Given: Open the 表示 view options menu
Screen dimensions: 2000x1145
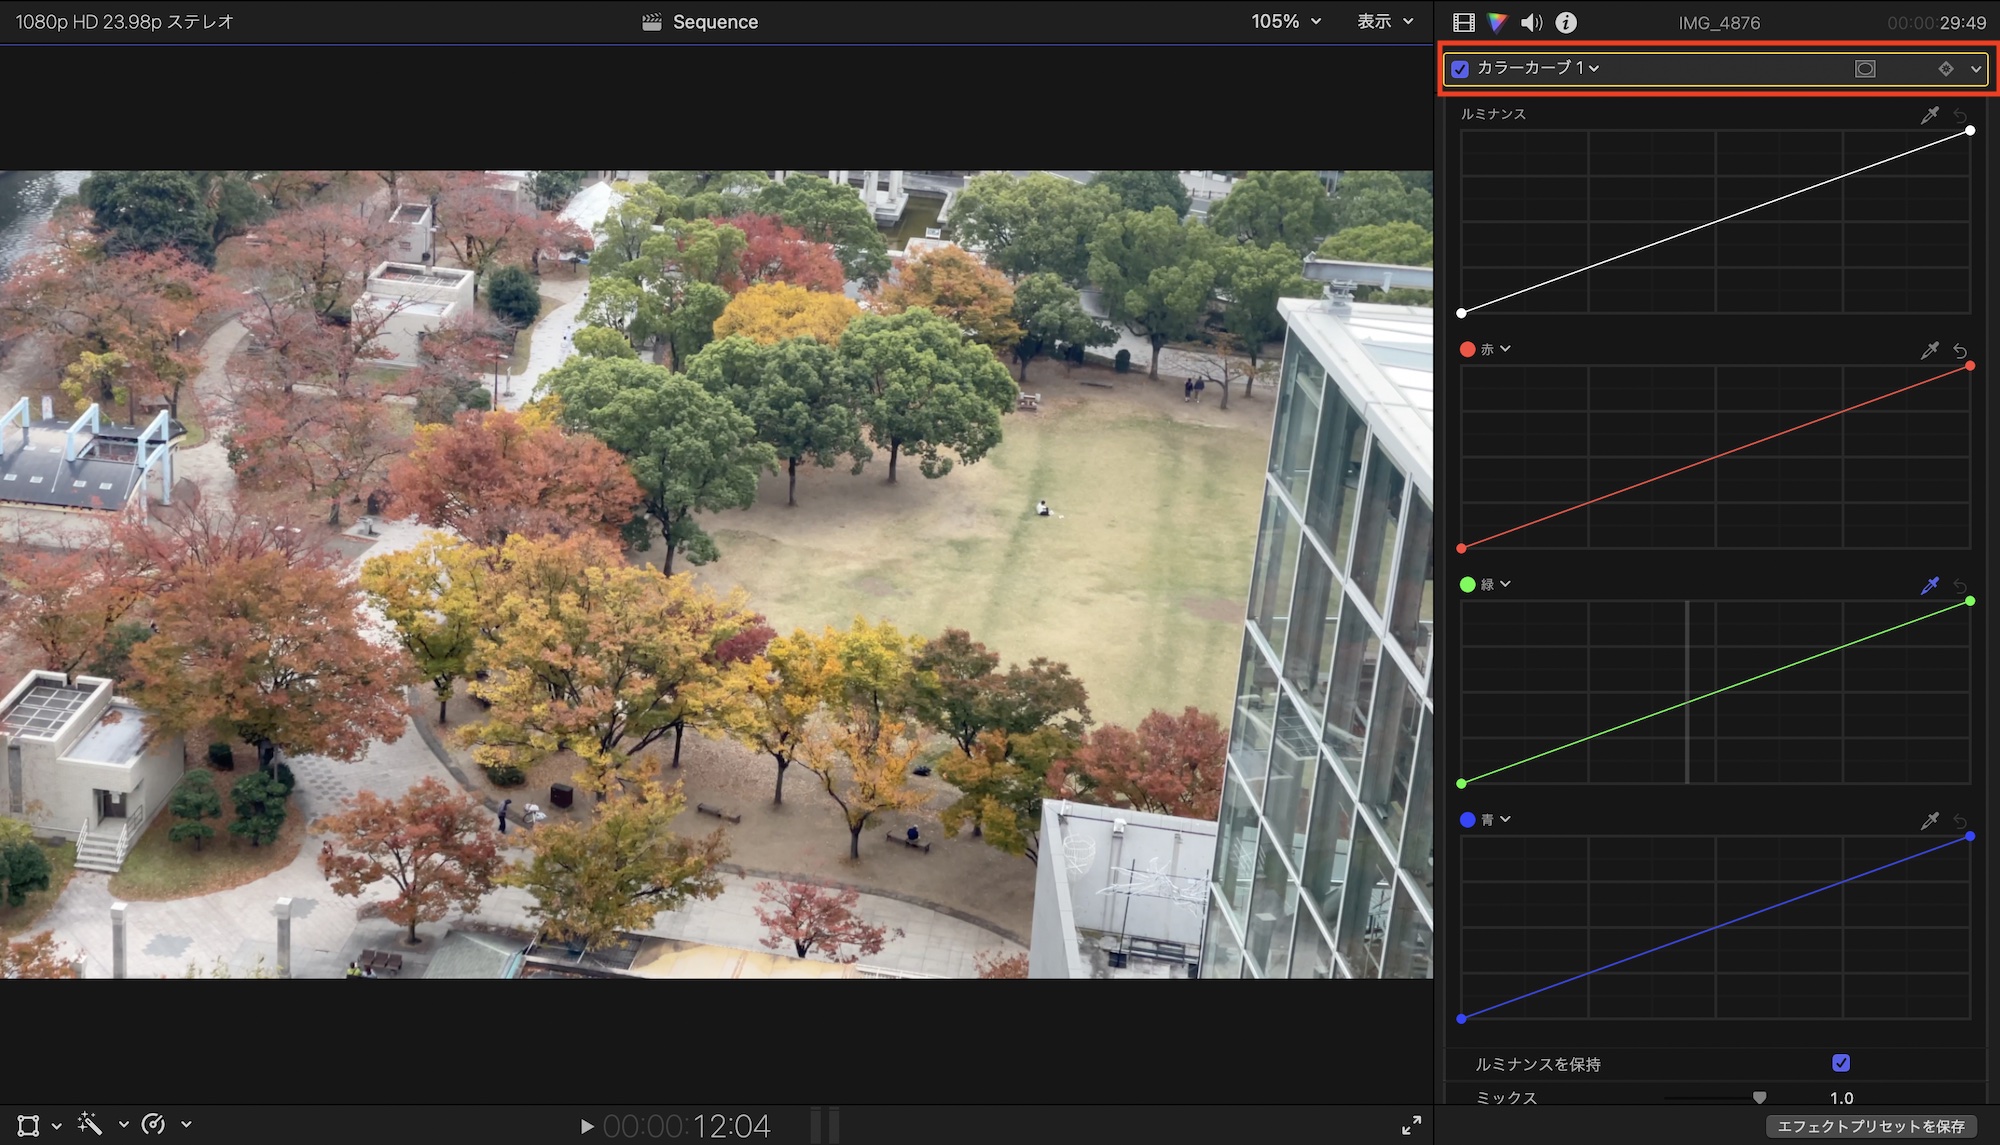Looking at the screenshot, I should 1385,21.
